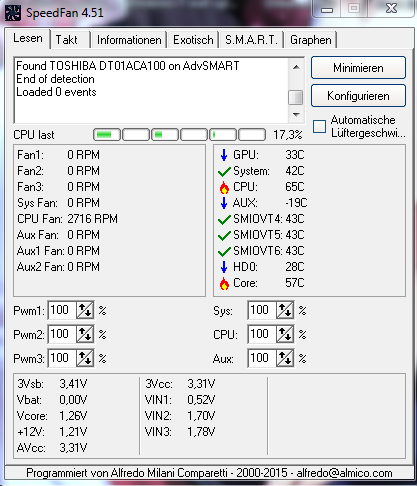Screen dimensions: 417x486
Task: Click the fifth CPU load bar
Action: 223,135
